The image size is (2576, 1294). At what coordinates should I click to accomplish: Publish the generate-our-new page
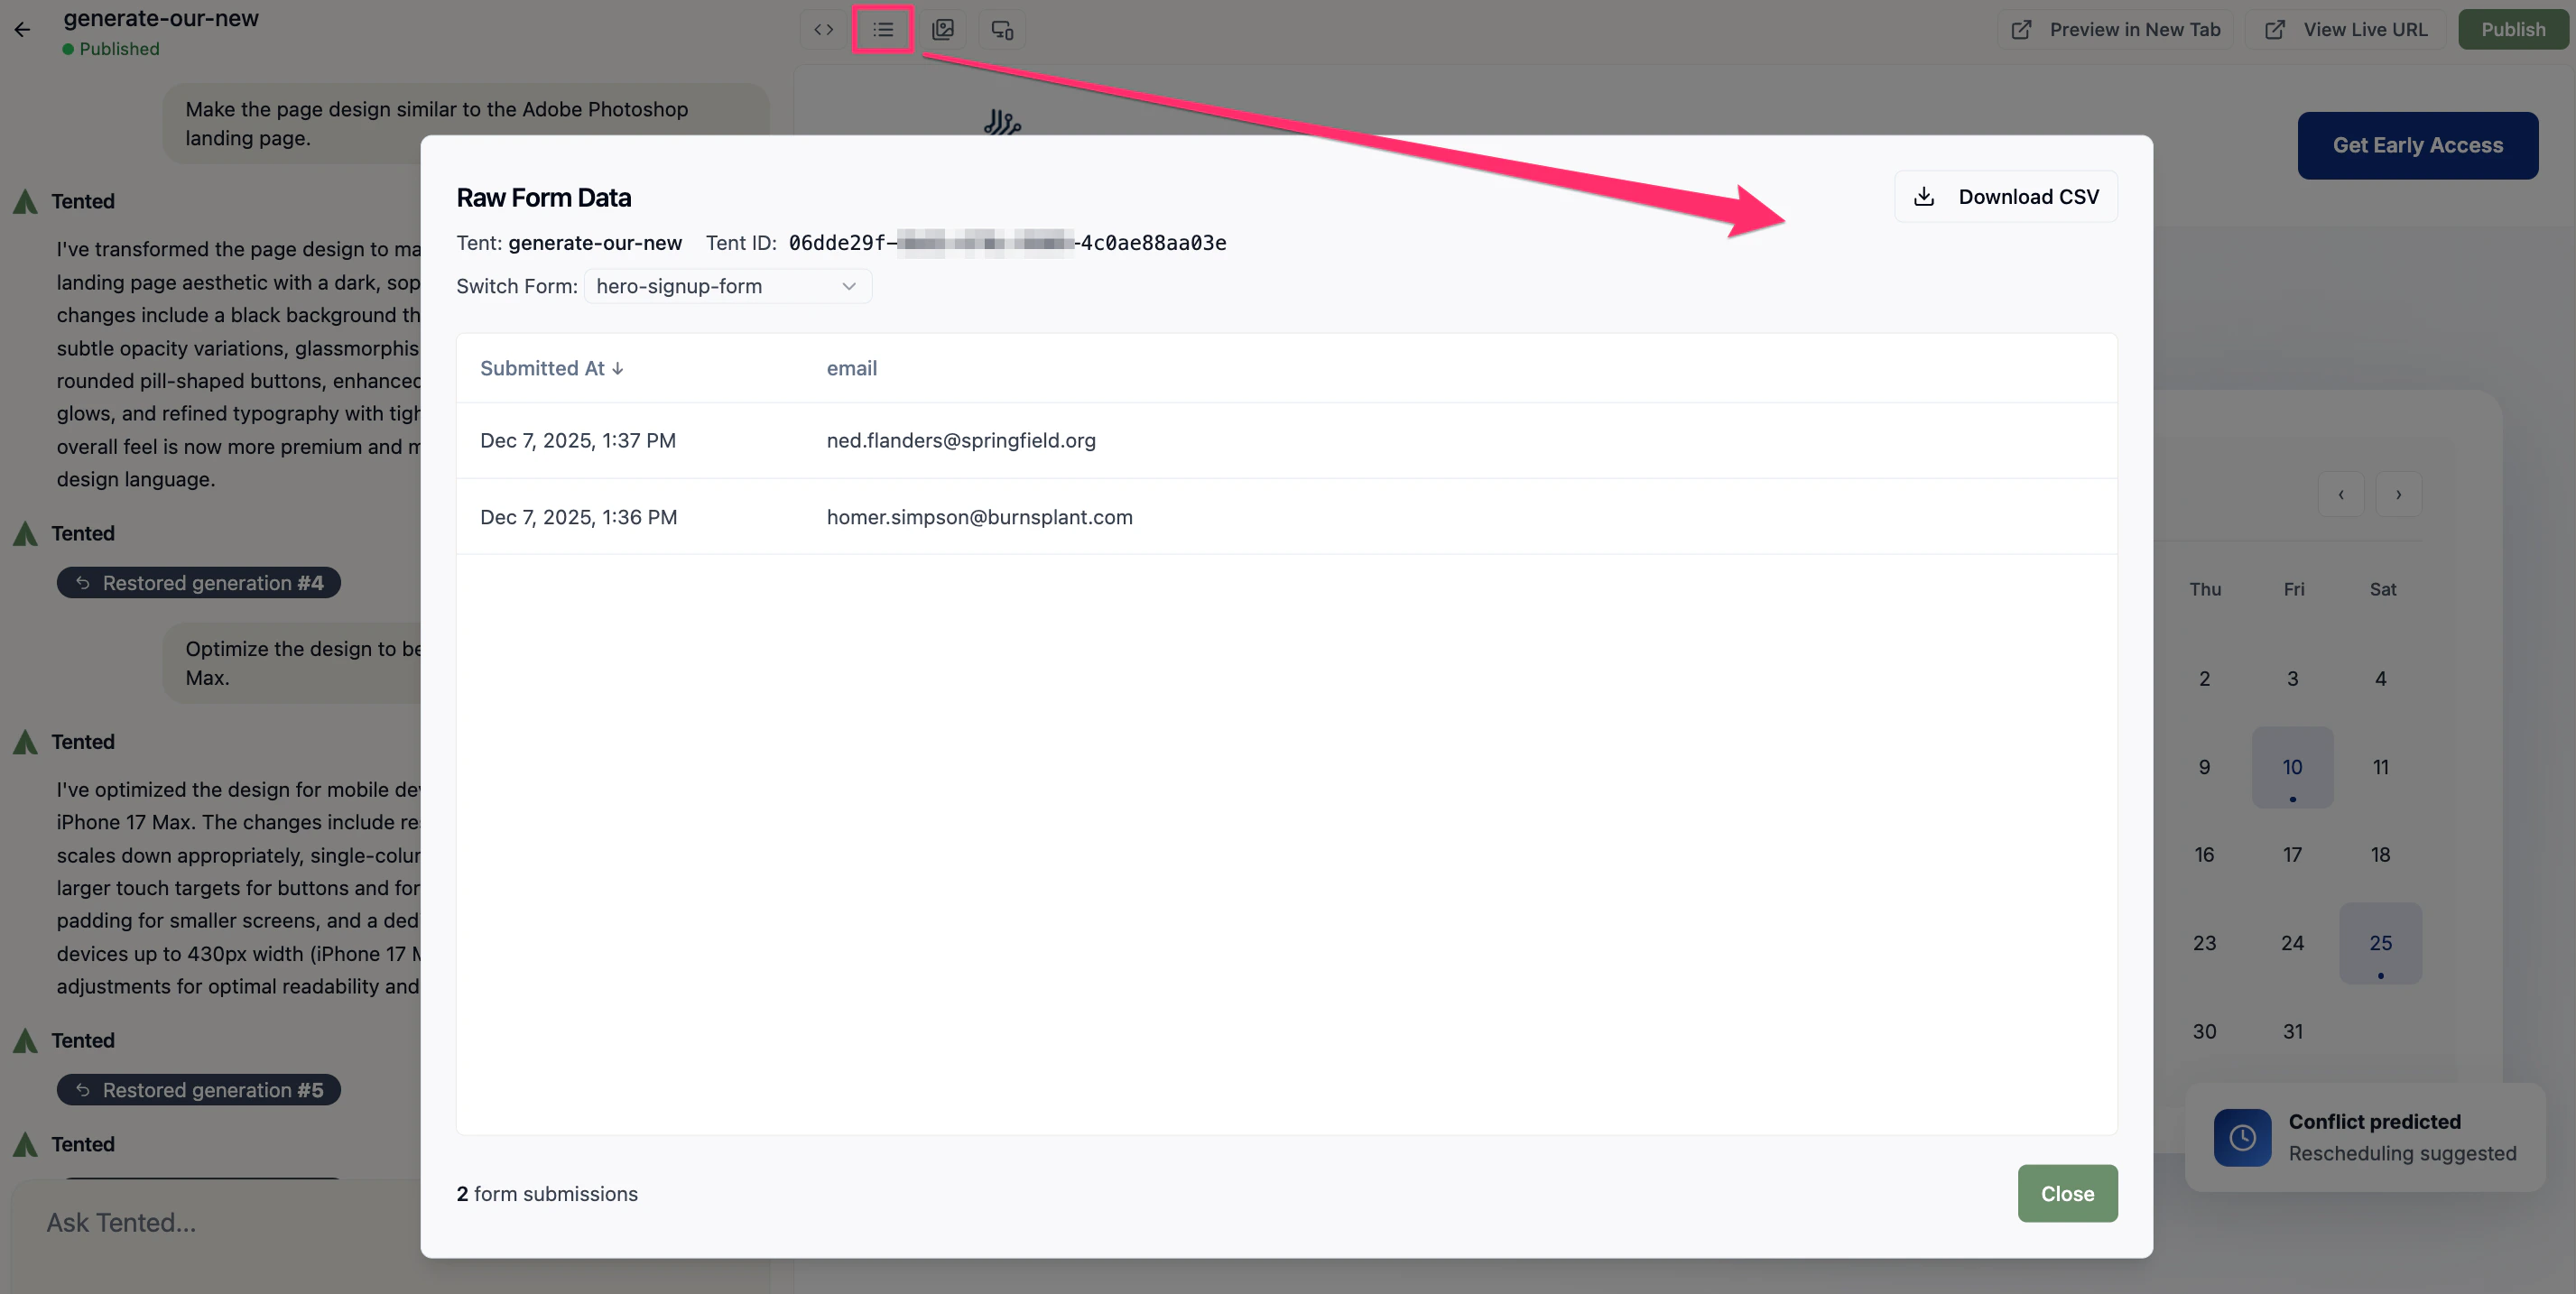click(2513, 29)
